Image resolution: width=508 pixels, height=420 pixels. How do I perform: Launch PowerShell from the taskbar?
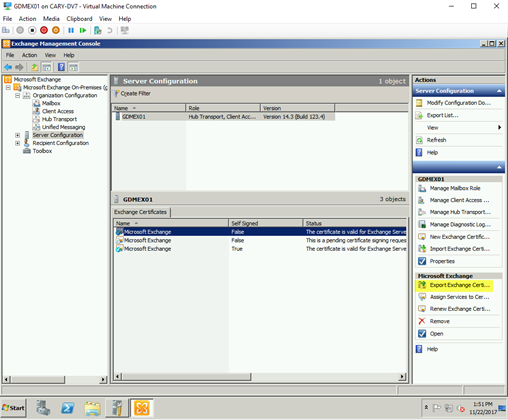point(68,408)
